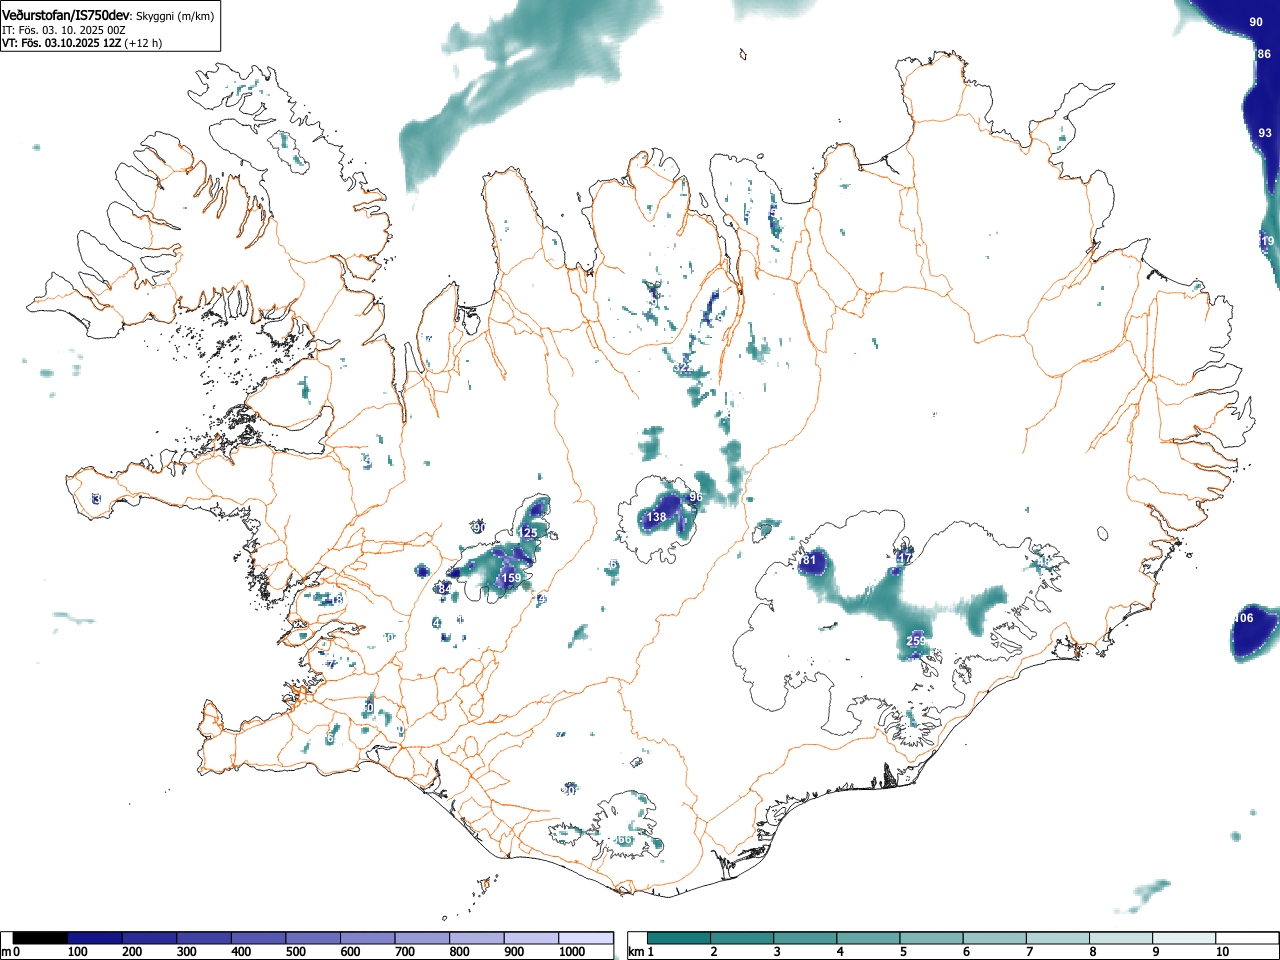Click the 159 visibility value label
This screenshot has width=1280, height=960.
pos(511,578)
